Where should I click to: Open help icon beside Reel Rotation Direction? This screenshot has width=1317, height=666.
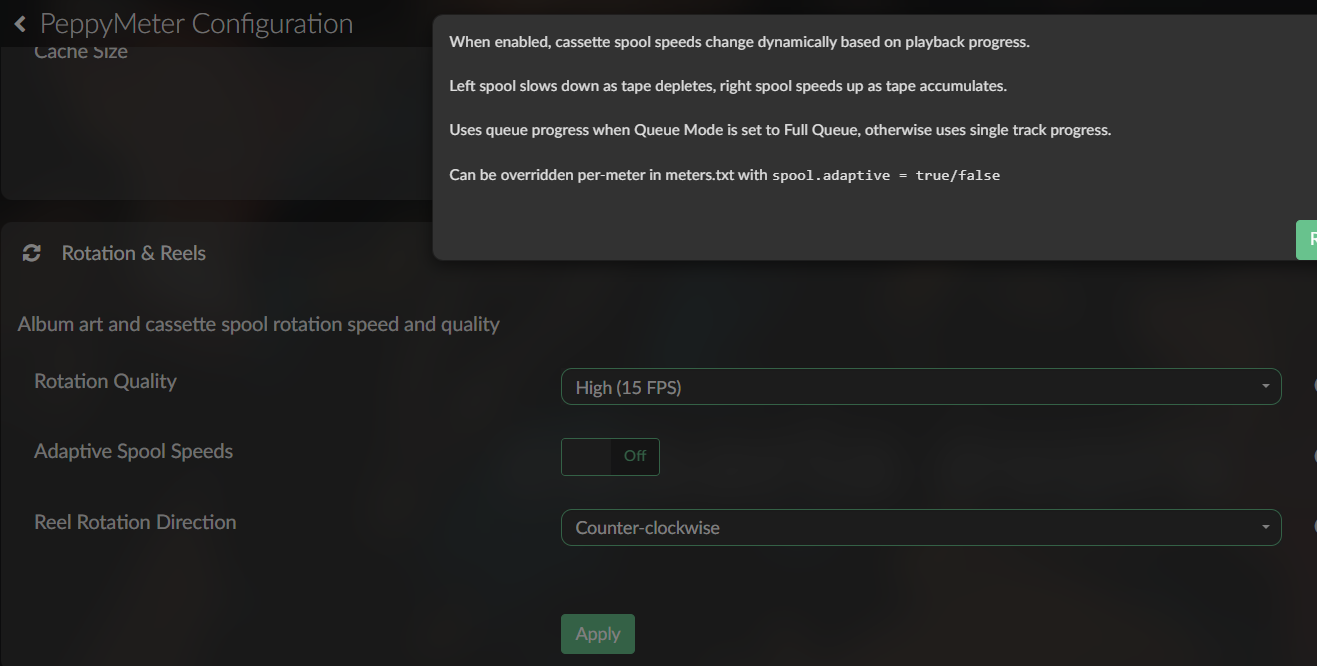pos(1314,527)
